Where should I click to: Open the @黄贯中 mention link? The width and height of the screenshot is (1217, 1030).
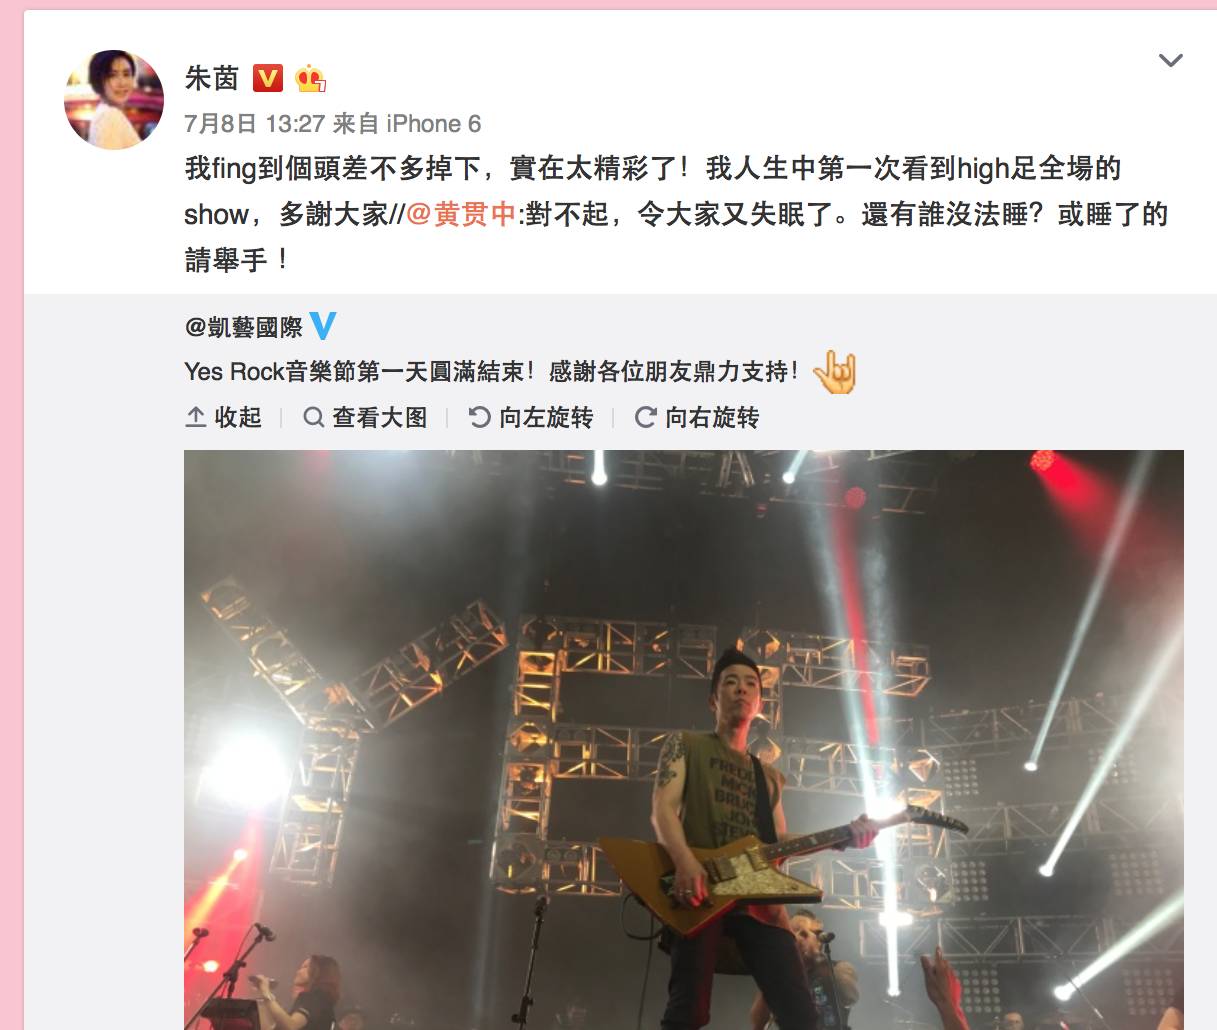point(461,214)
